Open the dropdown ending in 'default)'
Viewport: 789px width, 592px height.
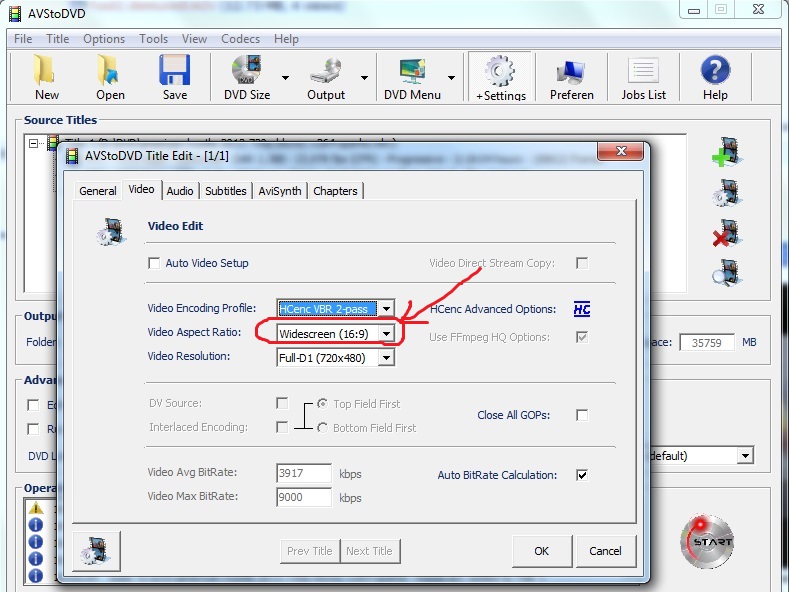(745, 456)
